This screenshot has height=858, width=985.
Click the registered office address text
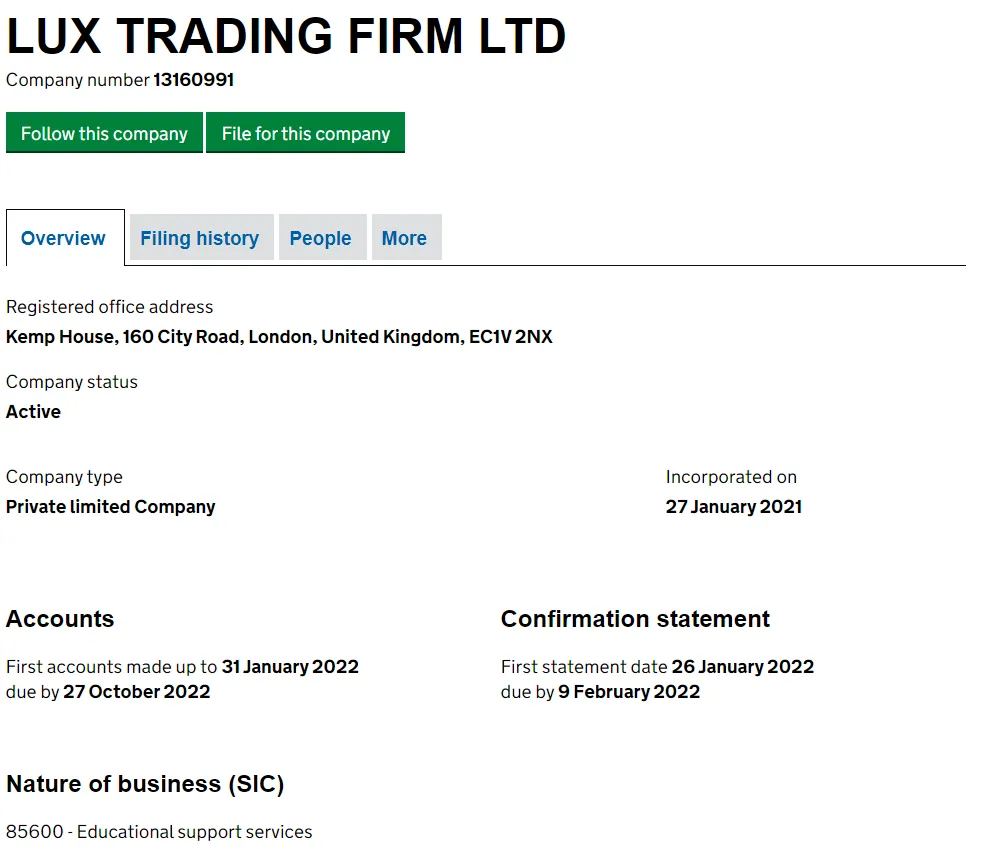(x=280, y=337)
